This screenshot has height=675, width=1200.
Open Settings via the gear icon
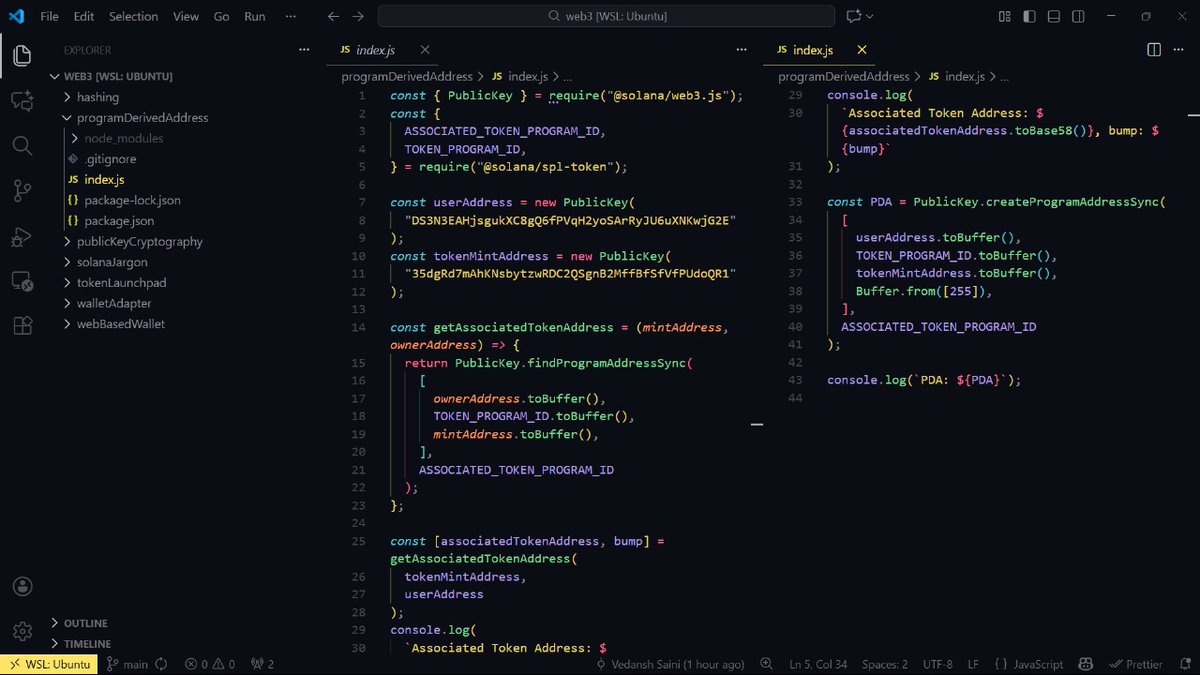21,630
